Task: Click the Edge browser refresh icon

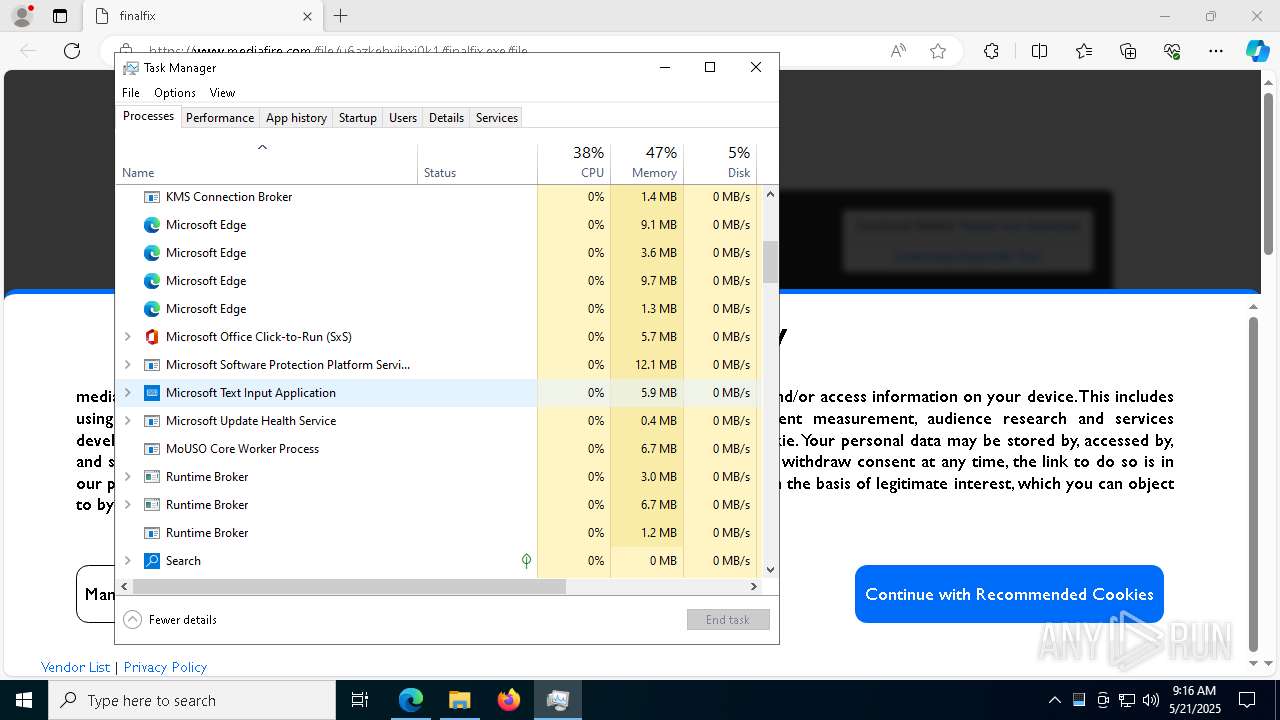Action: (x=72, y=51)
